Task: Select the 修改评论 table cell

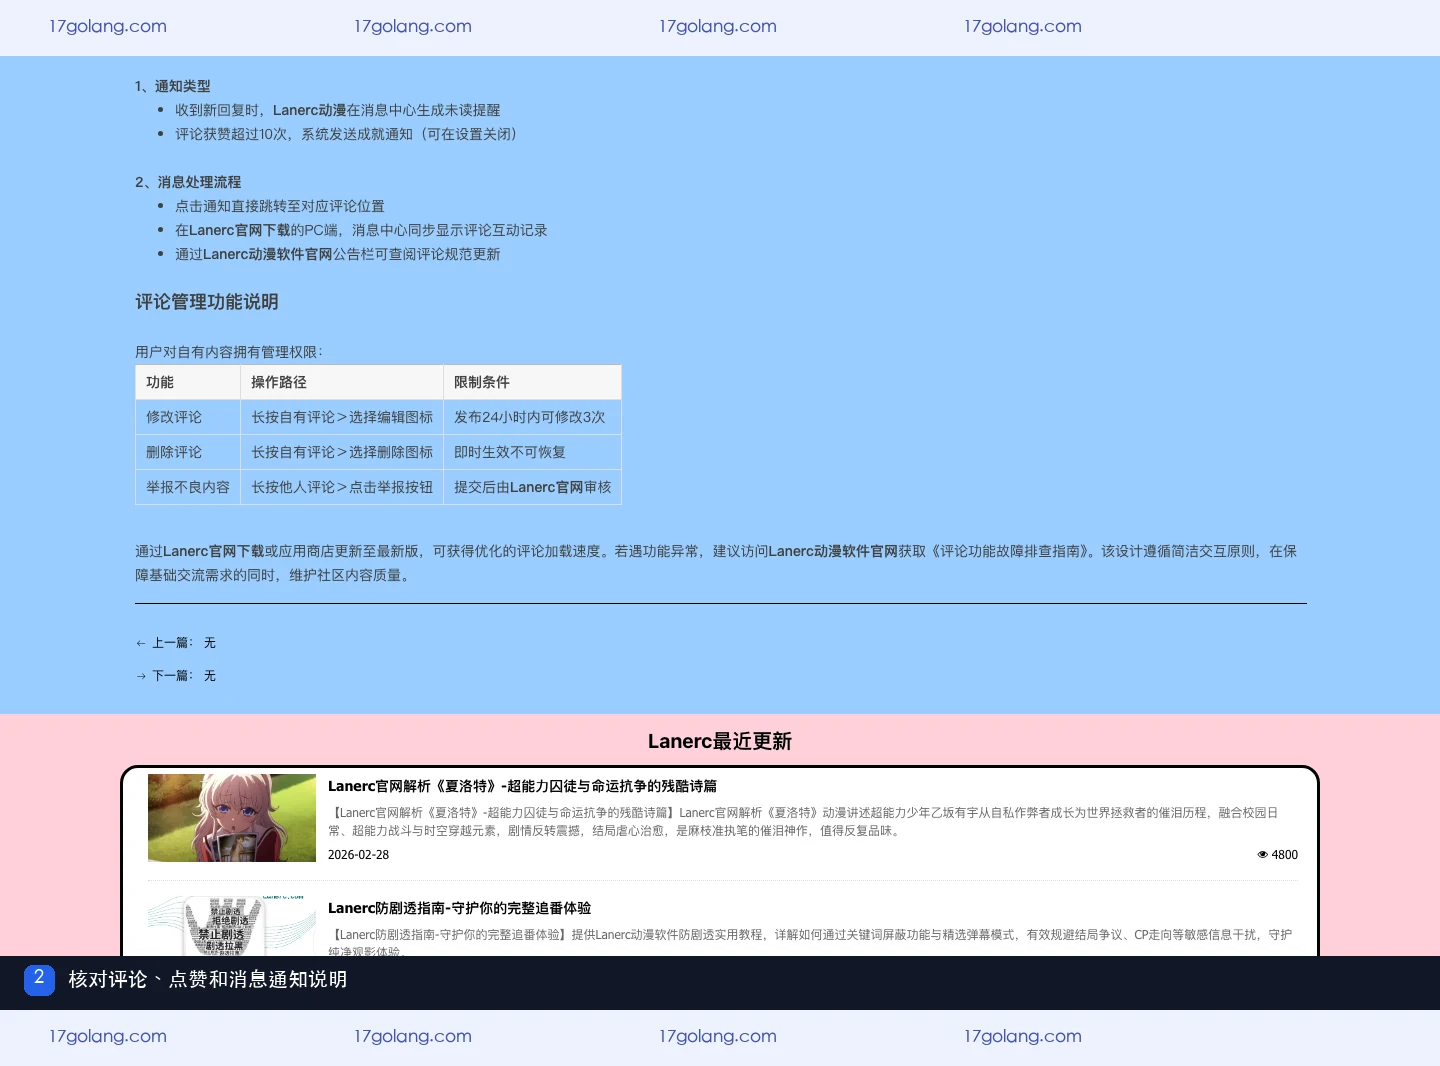Action: [x=188, y=417]
